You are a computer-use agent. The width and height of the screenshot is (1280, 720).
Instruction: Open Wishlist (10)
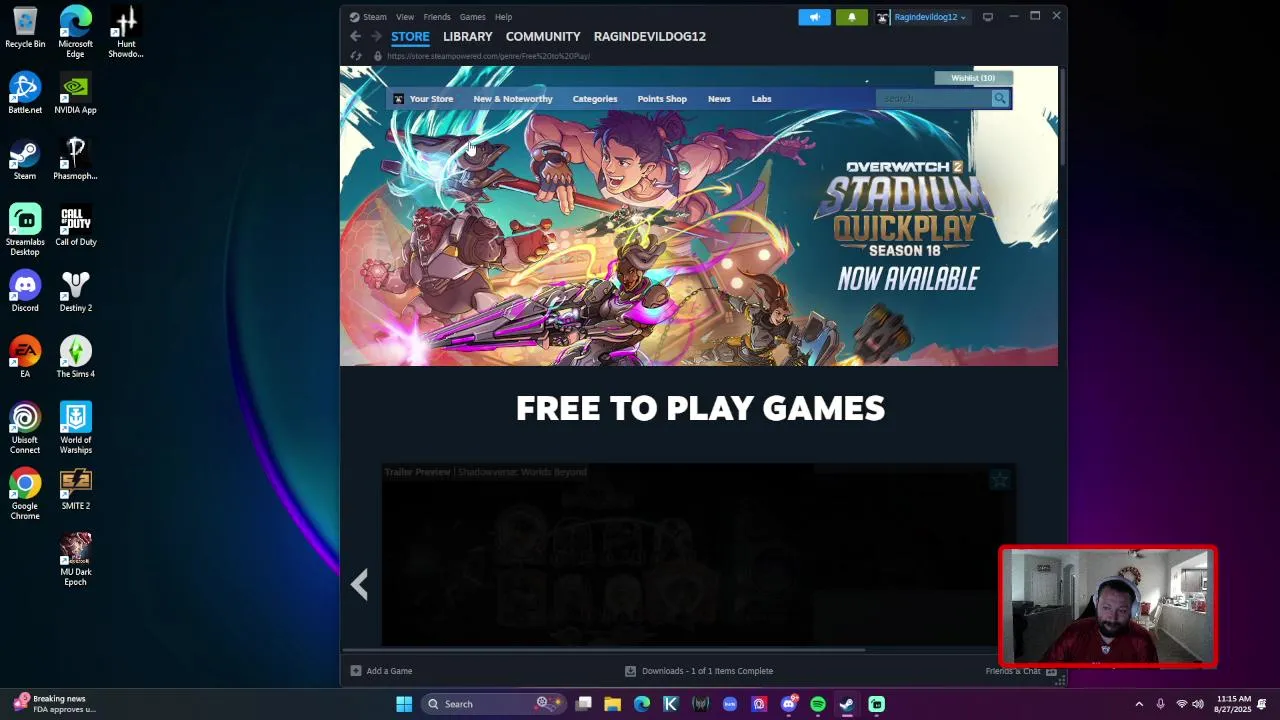coord(973,78)
